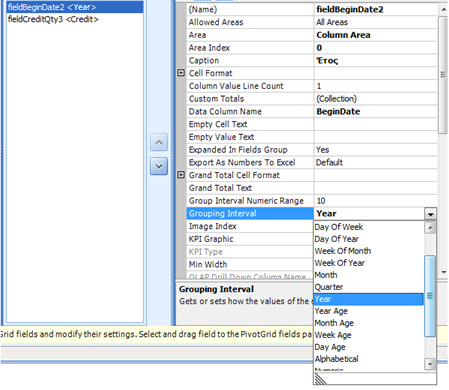Screen dimensions: 449x390
Task: Select fieldCreditQty3 <Credit> in field list
Action: [53, 19]
